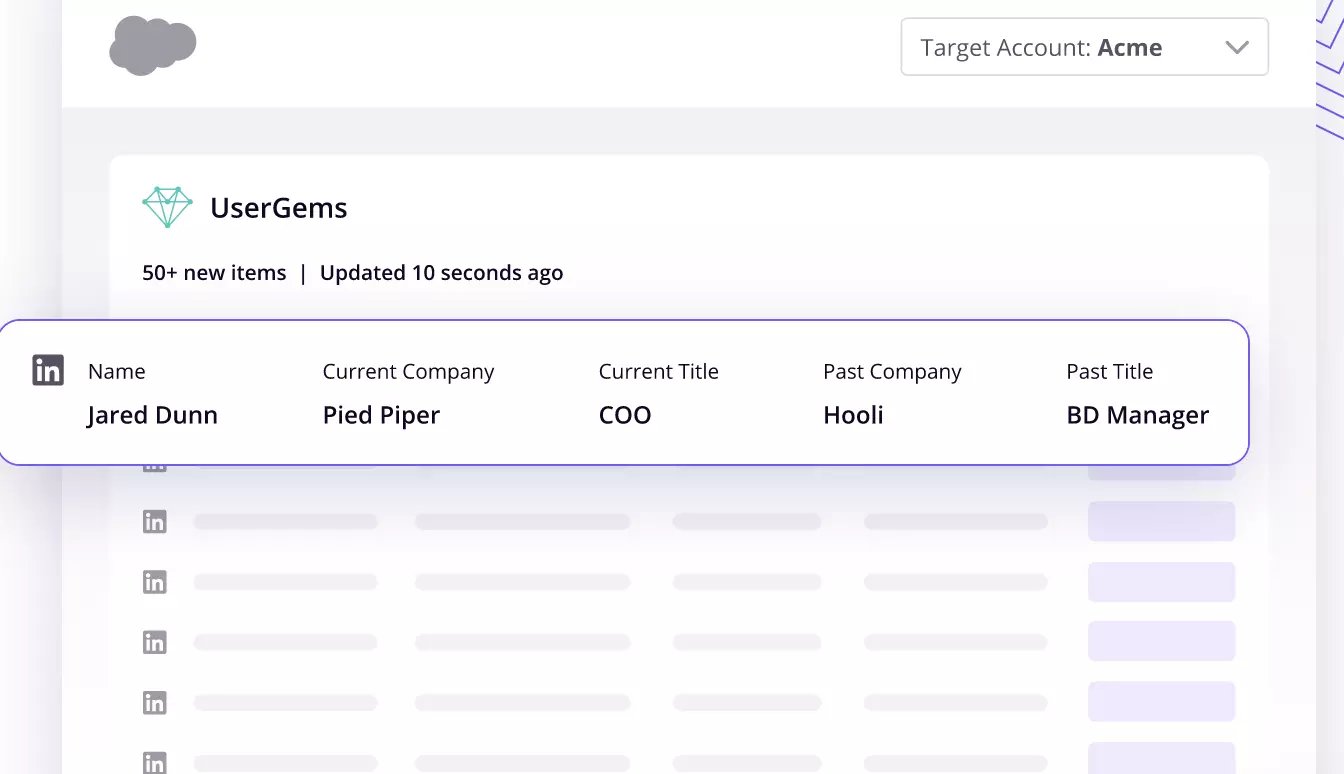Click the "50+ new items" text

[x=214, y=273]
